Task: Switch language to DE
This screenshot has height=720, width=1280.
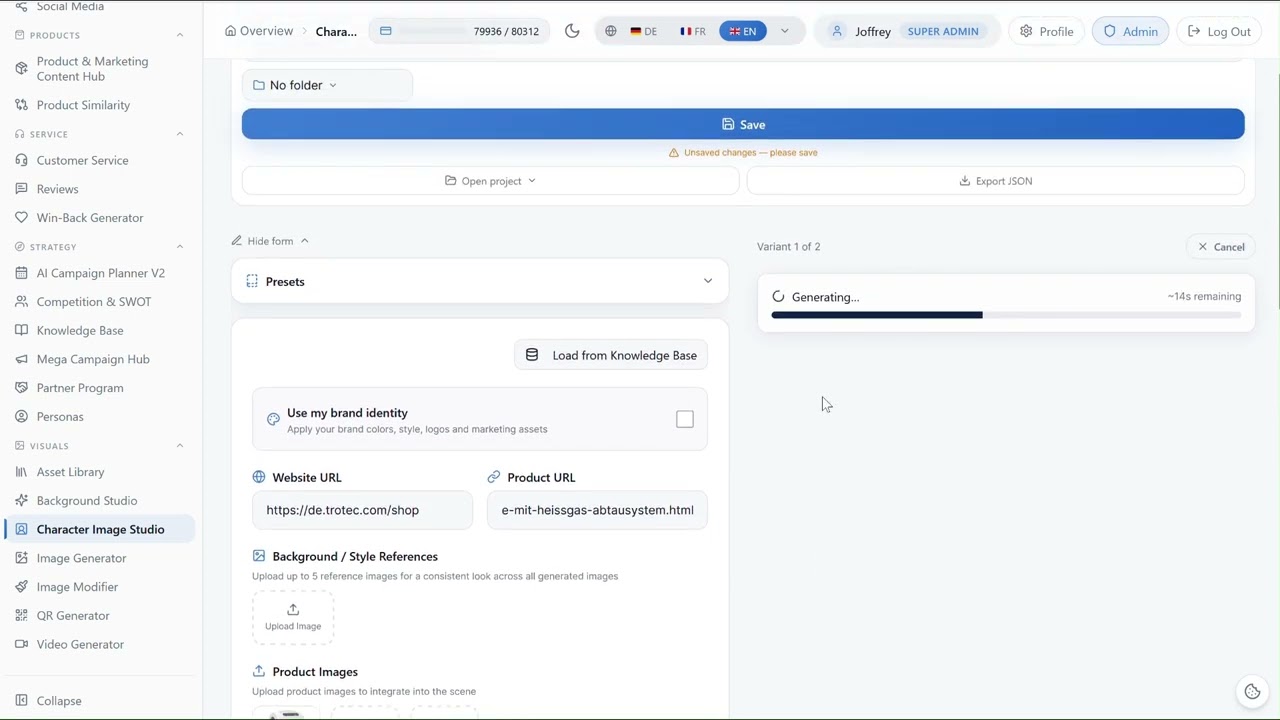Action: 643,31
